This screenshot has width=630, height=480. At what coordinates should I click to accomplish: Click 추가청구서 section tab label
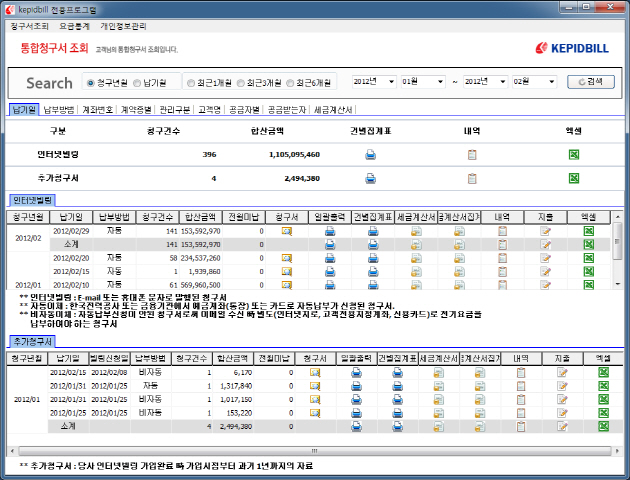pos(33,342)
